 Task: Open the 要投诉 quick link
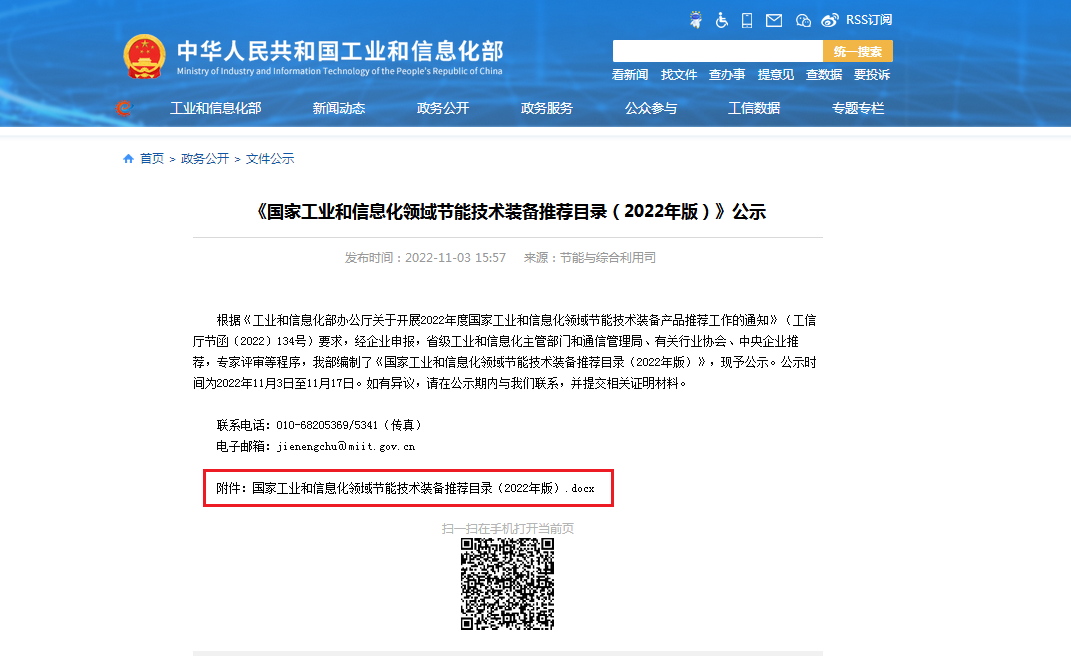[871, 75]
